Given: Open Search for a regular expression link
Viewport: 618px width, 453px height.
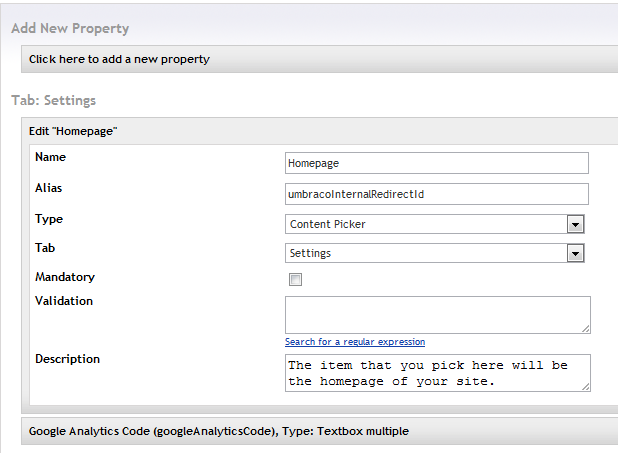Looking at the screenshot, I should point(355,342).
